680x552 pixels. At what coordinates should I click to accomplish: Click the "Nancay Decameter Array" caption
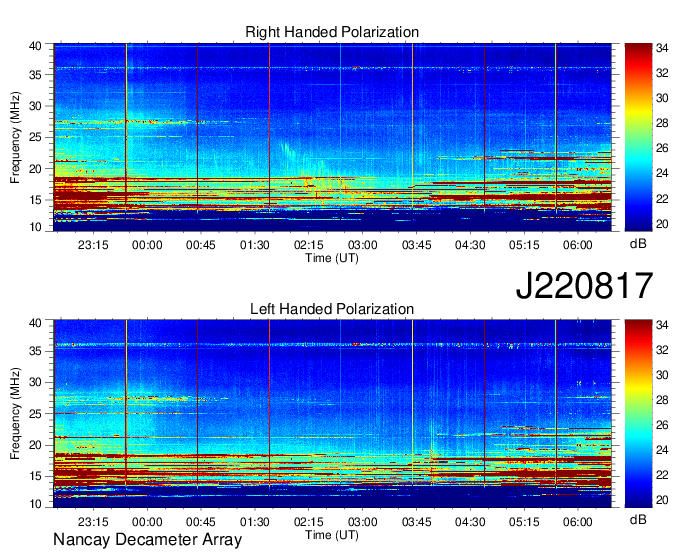tap(147, 540)
